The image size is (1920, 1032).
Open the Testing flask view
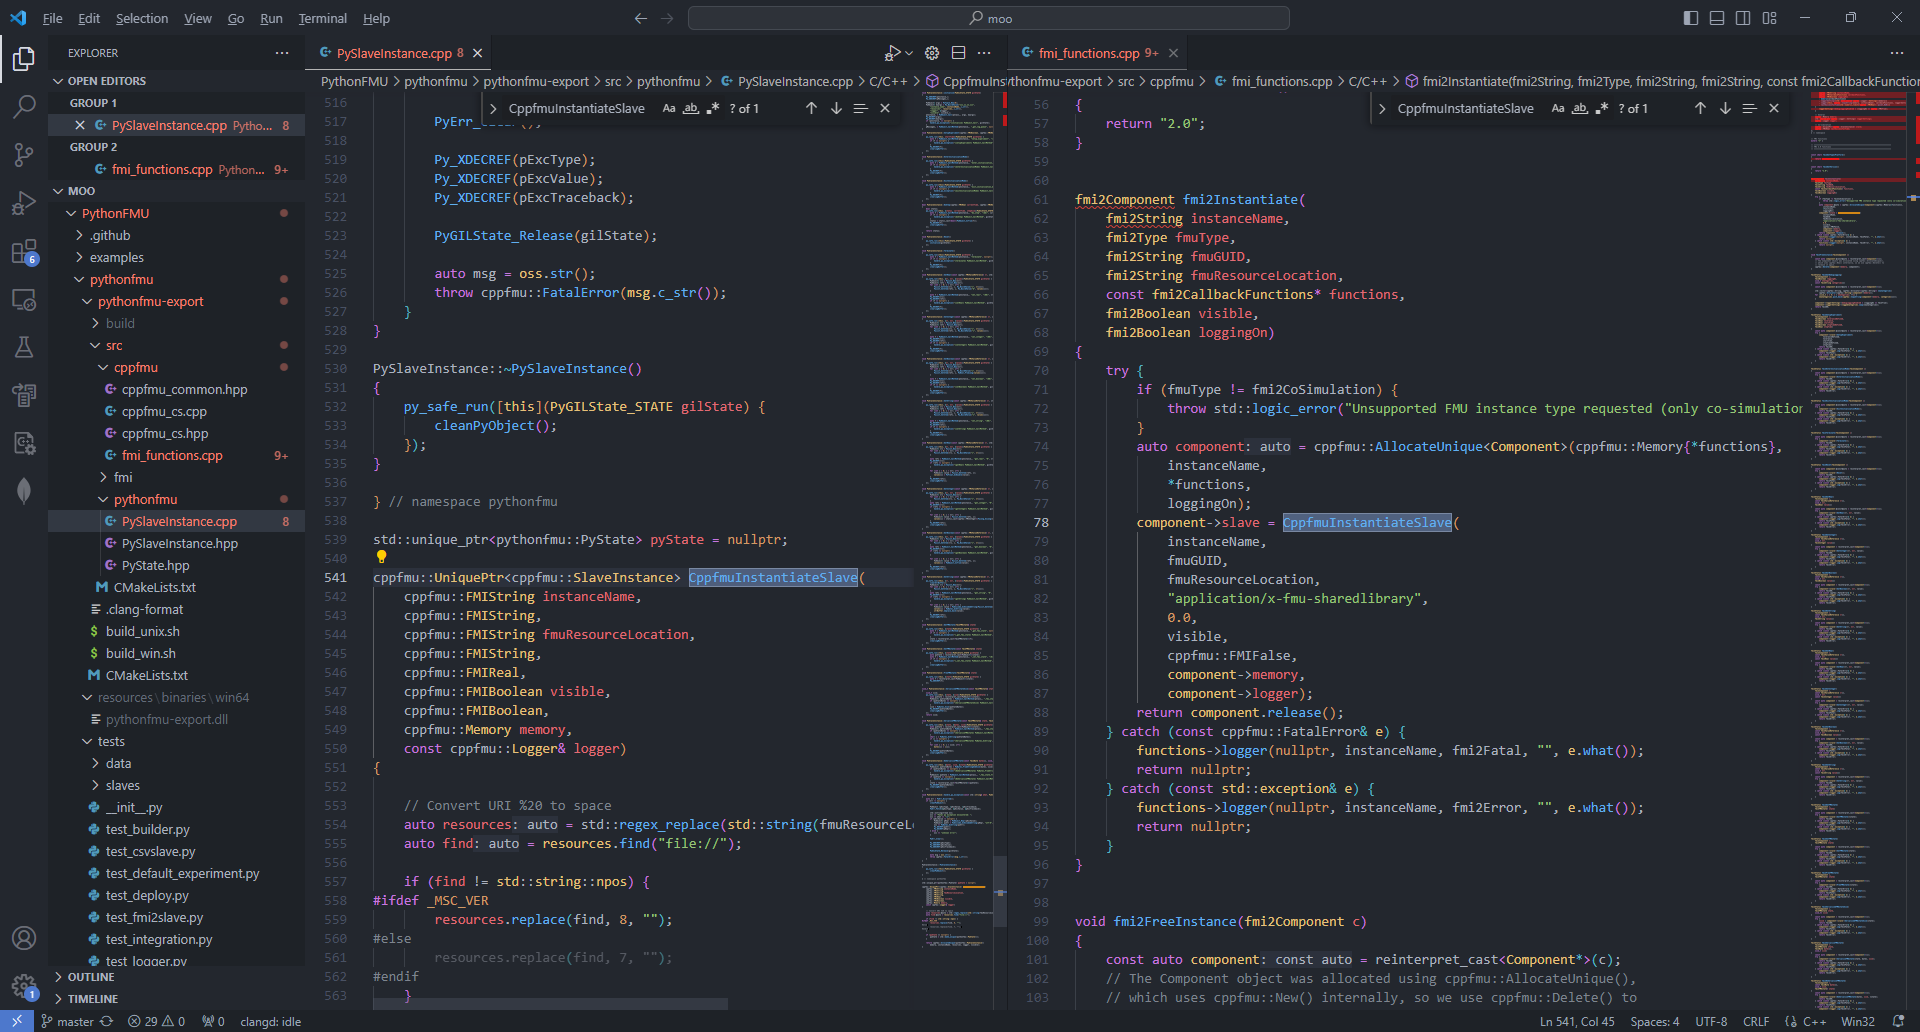24,347
